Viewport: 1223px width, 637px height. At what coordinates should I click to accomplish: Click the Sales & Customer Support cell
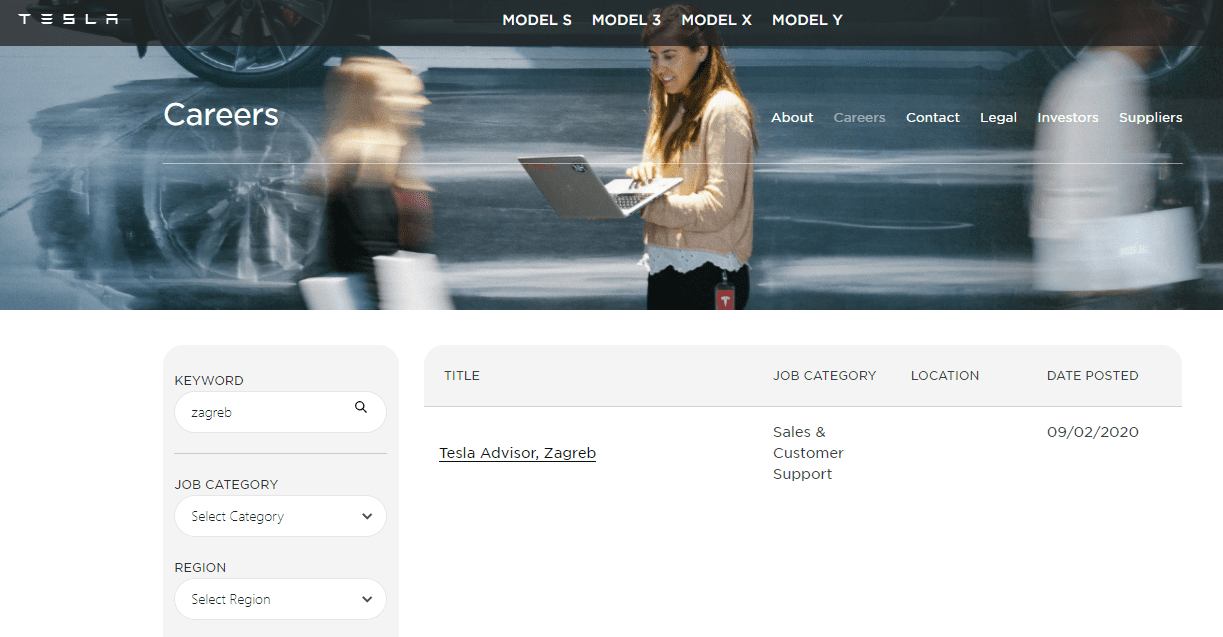(x=808, y=453)
